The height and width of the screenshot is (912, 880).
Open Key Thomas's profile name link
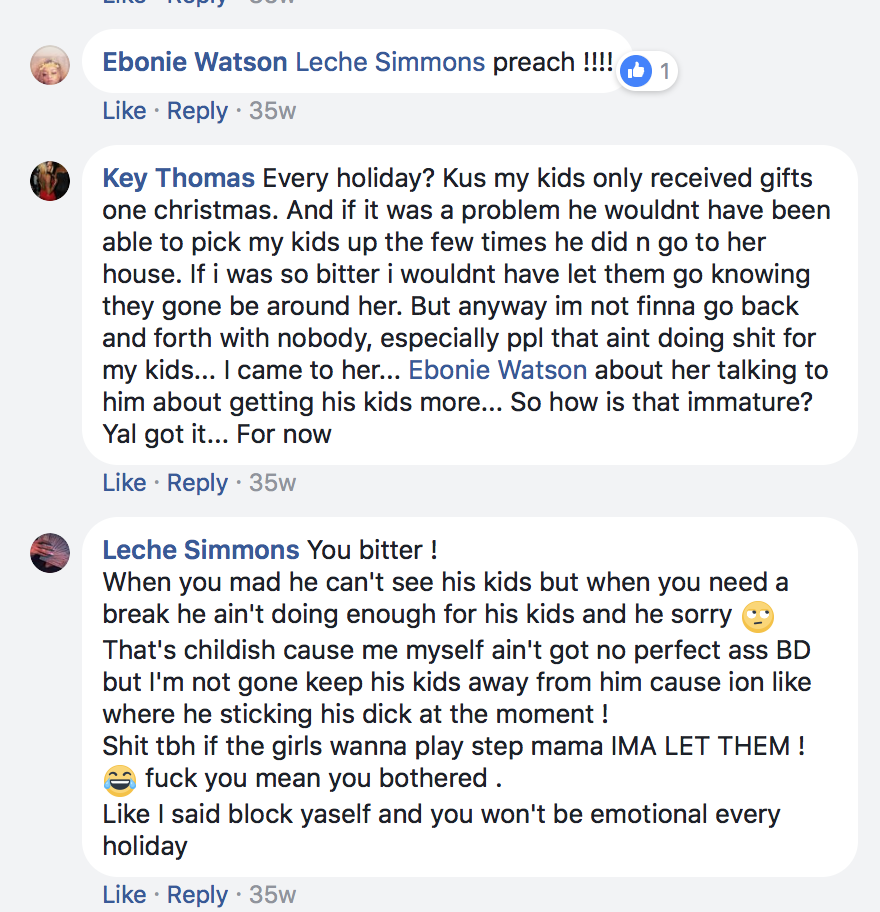[x=179, y=178]
